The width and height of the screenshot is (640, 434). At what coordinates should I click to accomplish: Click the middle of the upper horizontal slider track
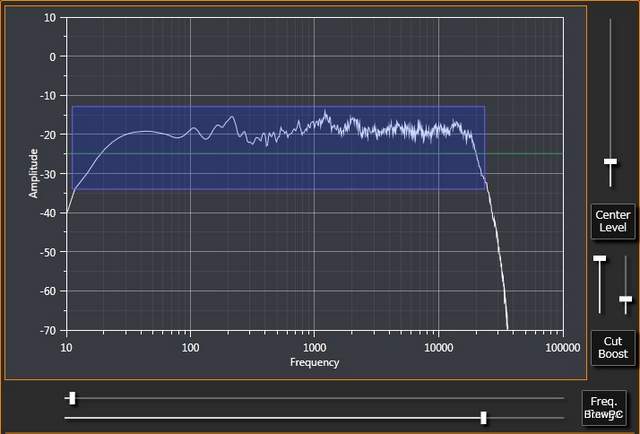click(x=314, y=398)
